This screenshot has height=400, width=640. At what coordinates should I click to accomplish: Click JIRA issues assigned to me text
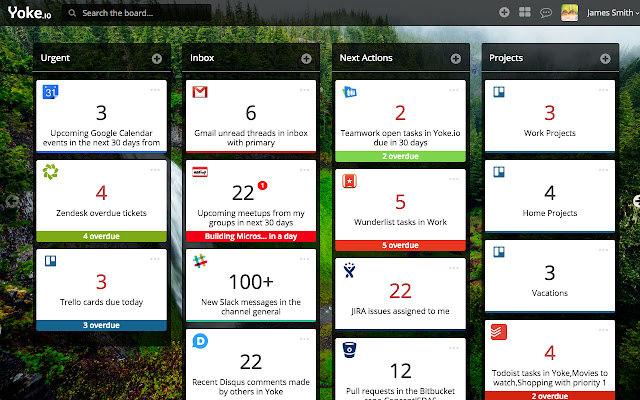[400, 311]
